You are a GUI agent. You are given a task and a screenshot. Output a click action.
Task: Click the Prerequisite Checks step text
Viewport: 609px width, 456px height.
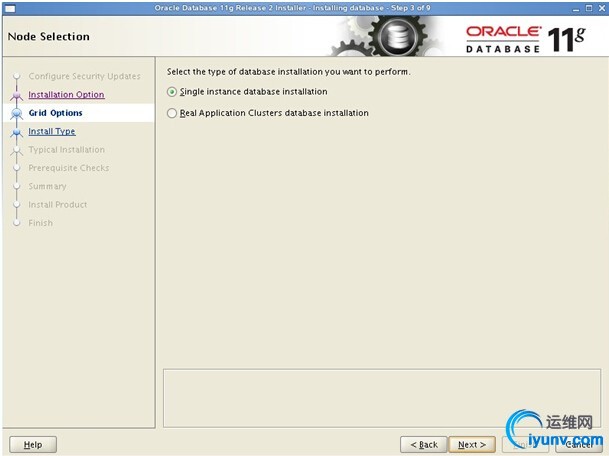[69, 168]
